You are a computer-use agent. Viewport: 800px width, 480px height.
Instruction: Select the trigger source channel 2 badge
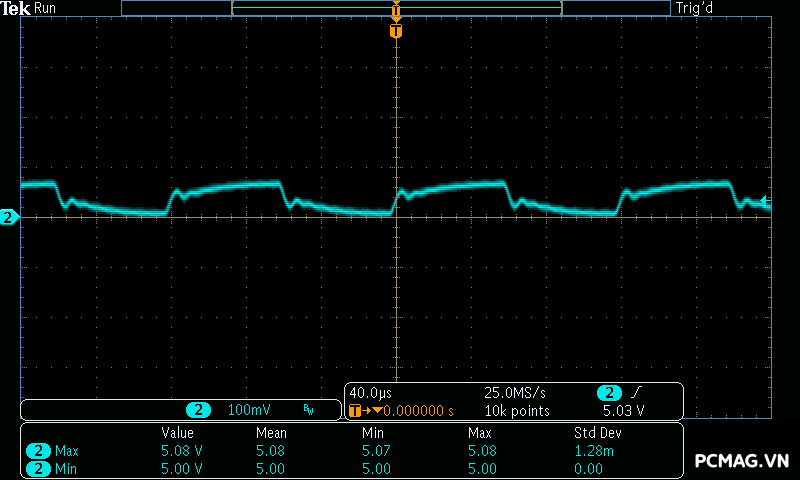pos(609,393)
